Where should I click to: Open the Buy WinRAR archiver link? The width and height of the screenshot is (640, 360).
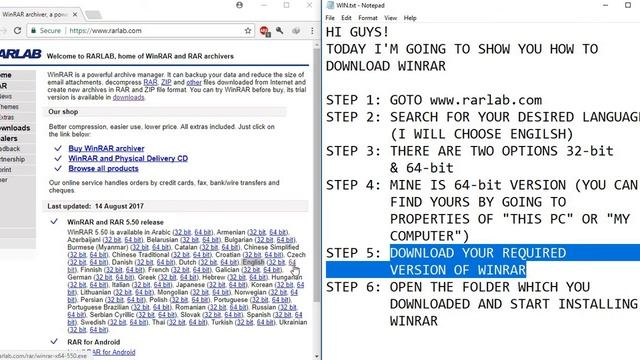click(106, 148)
